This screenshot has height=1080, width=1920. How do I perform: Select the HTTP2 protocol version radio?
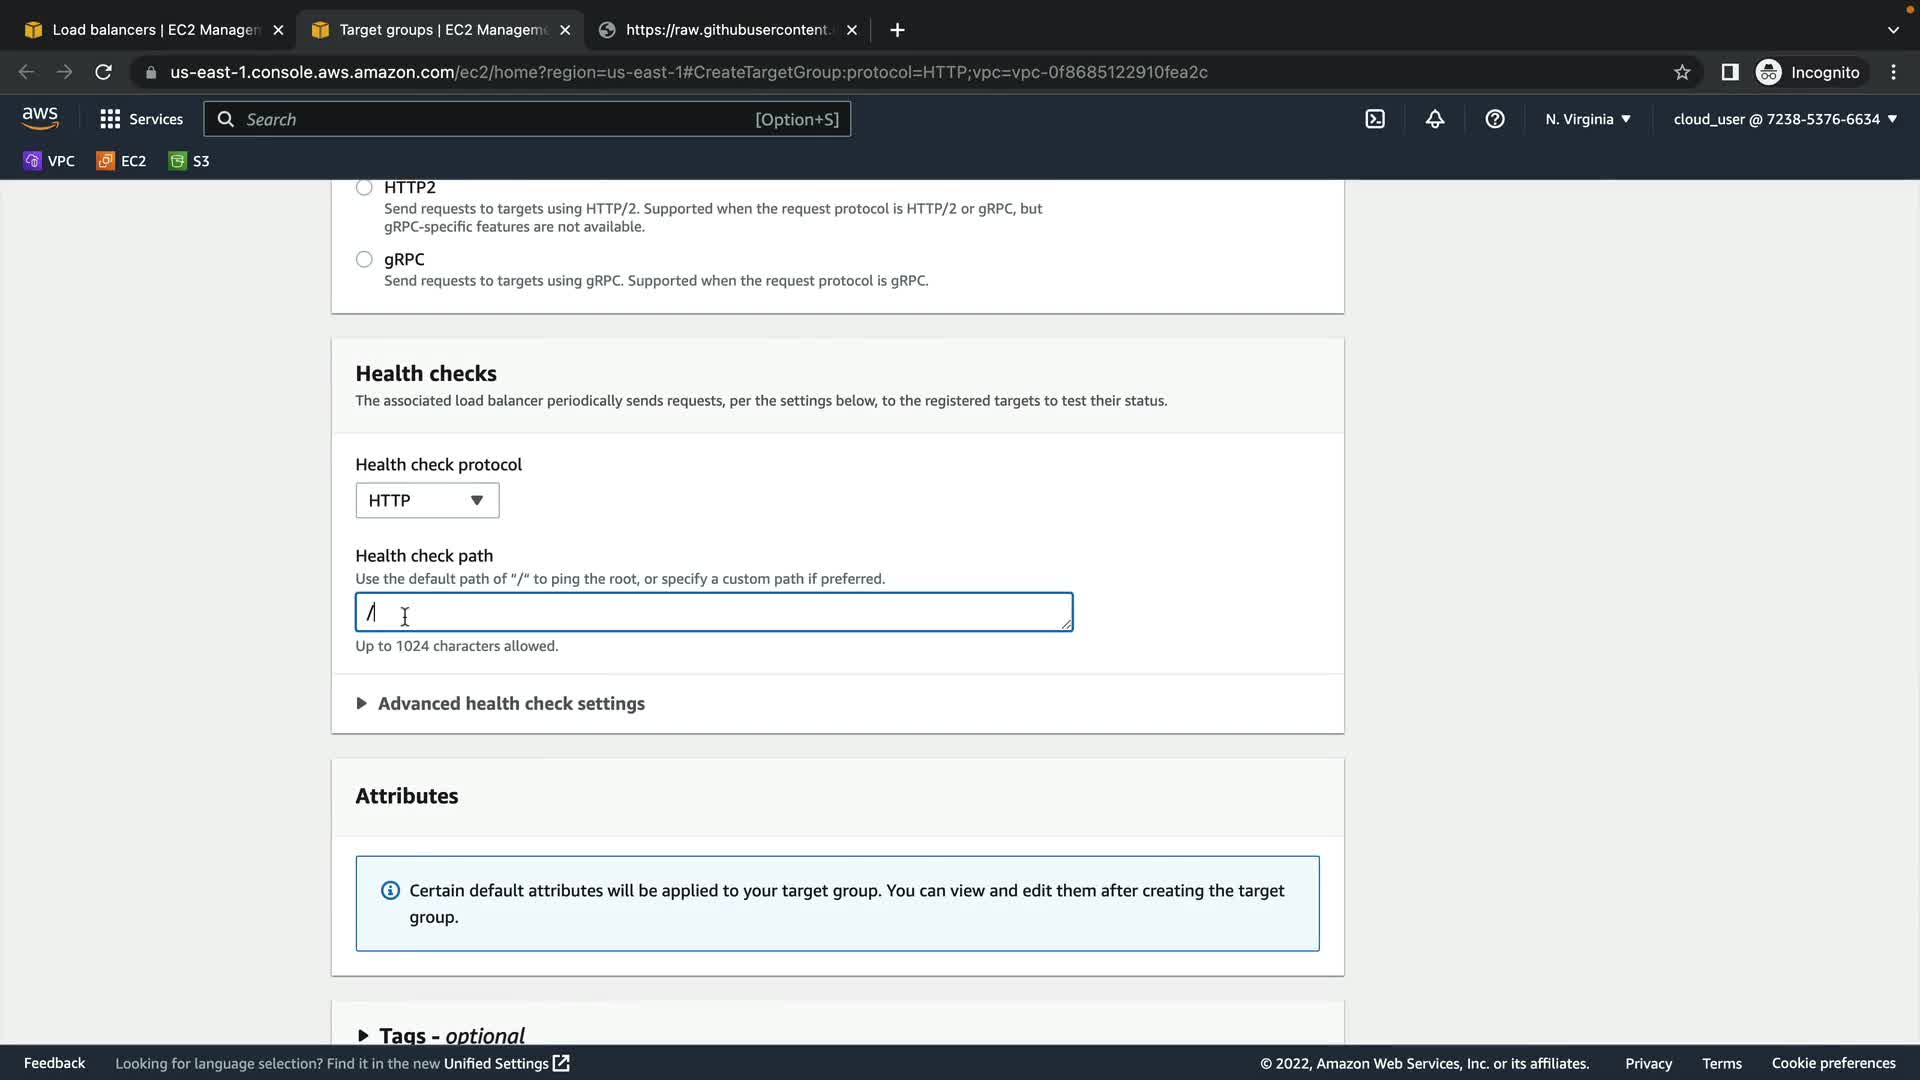[x=364, y=188]
